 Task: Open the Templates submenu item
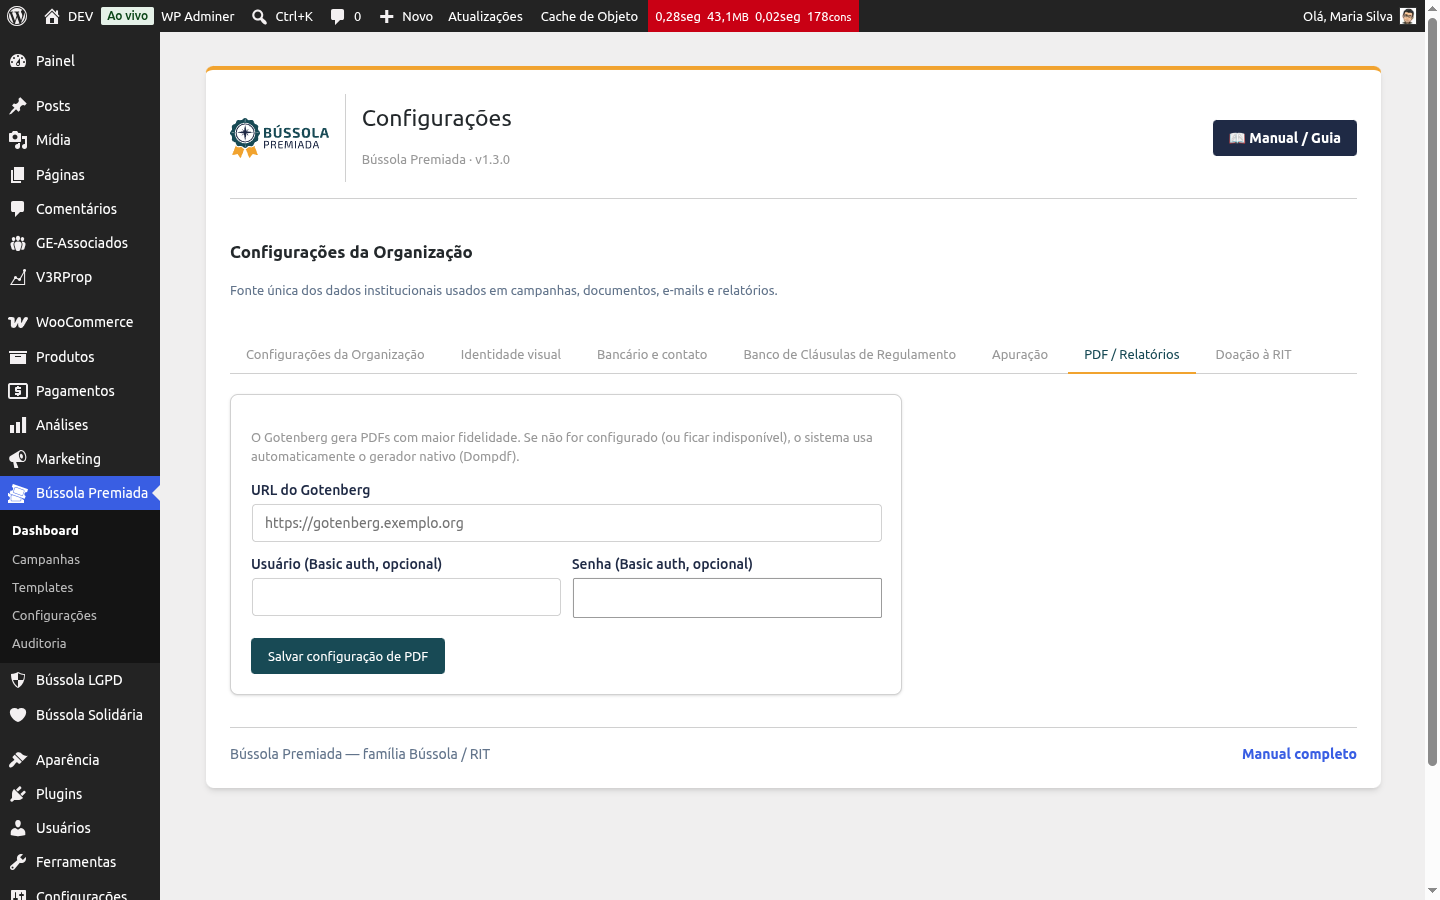tap(43, 588)
